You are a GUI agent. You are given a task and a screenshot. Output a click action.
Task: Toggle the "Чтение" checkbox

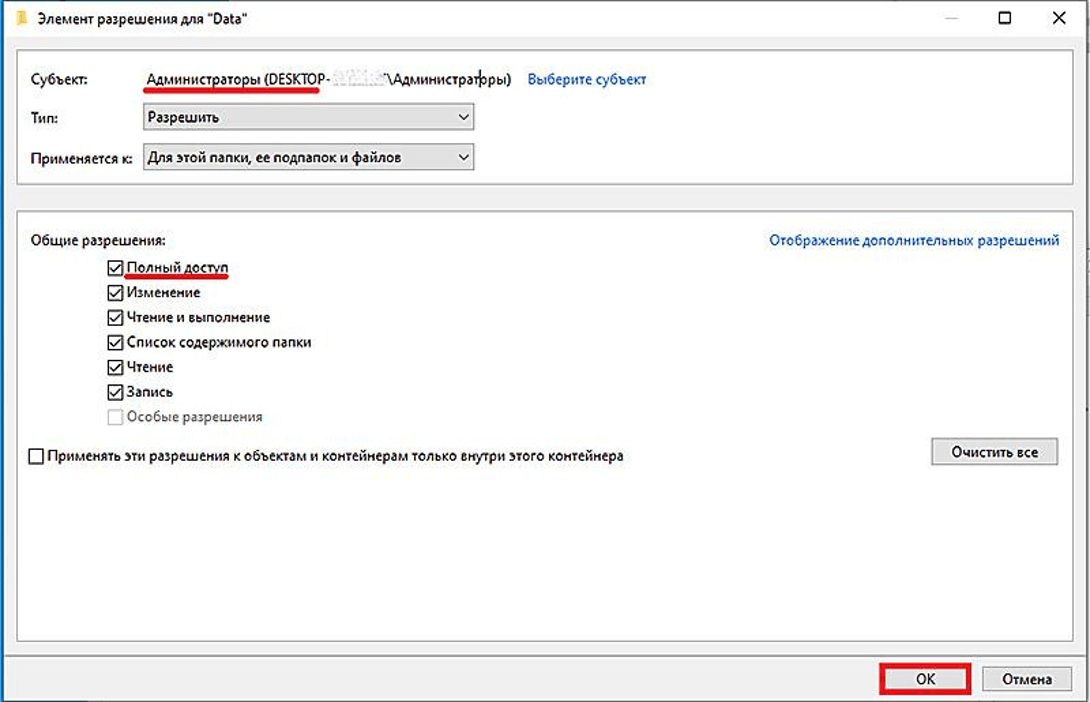[115, 367]
